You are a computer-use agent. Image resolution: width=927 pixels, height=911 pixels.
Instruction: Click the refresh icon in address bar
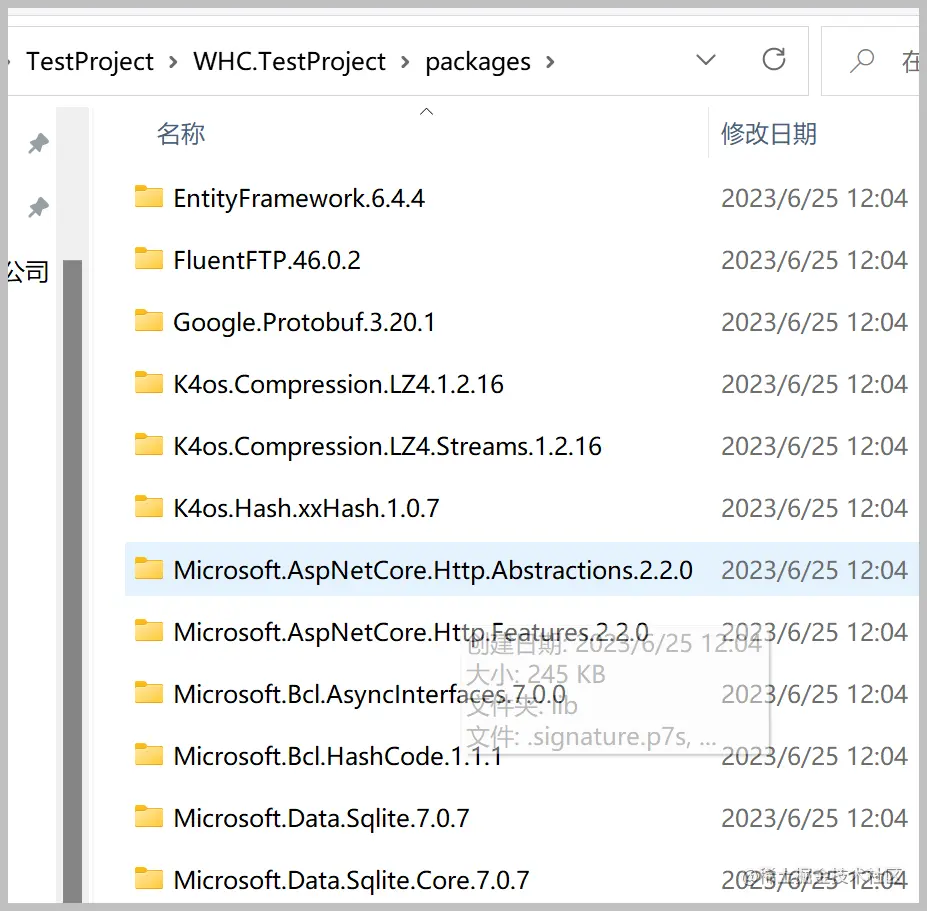773,59
